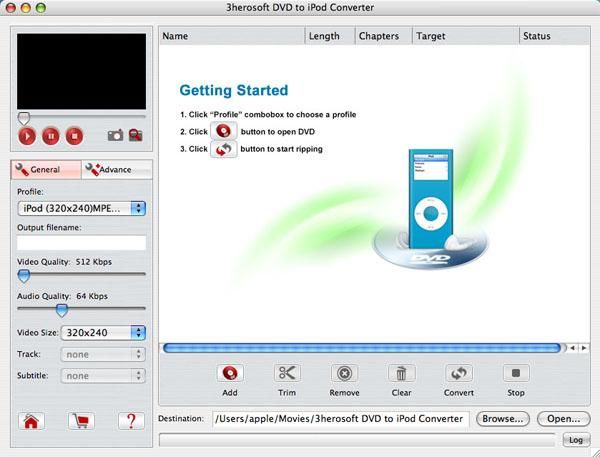Viewport: 600px width, 457px height.
Task: Click the rip icon in Getting Started step 3
Action: [223, 149]
